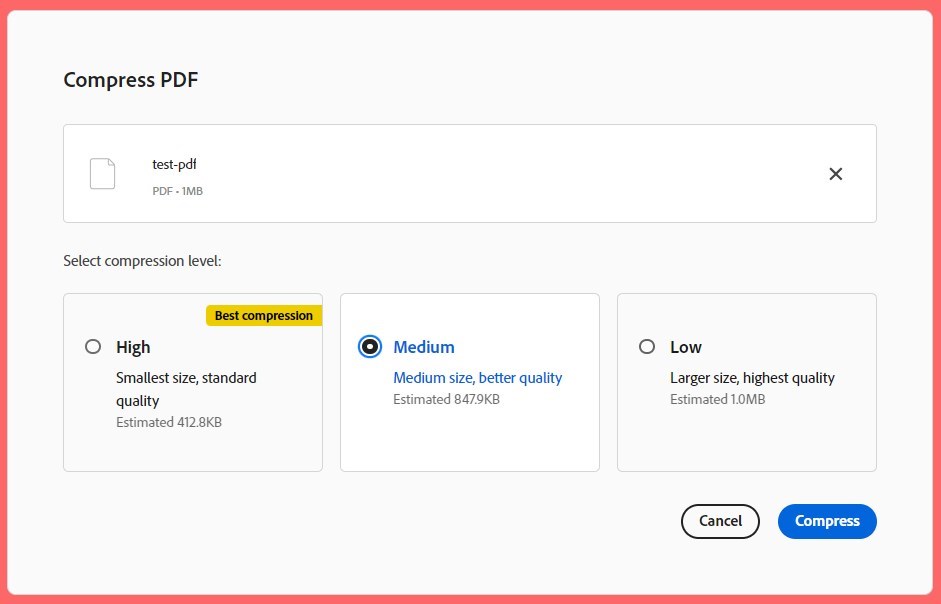Click the Best compression badge
This screenshot has height=604, width=941.
point(263,315)
